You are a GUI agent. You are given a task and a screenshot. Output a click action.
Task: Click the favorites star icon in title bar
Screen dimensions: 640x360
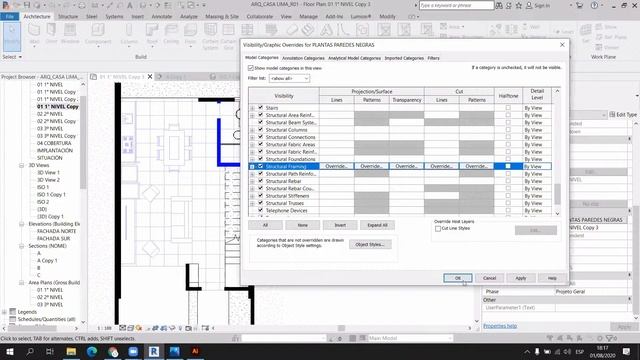click(x=518, y=5)
